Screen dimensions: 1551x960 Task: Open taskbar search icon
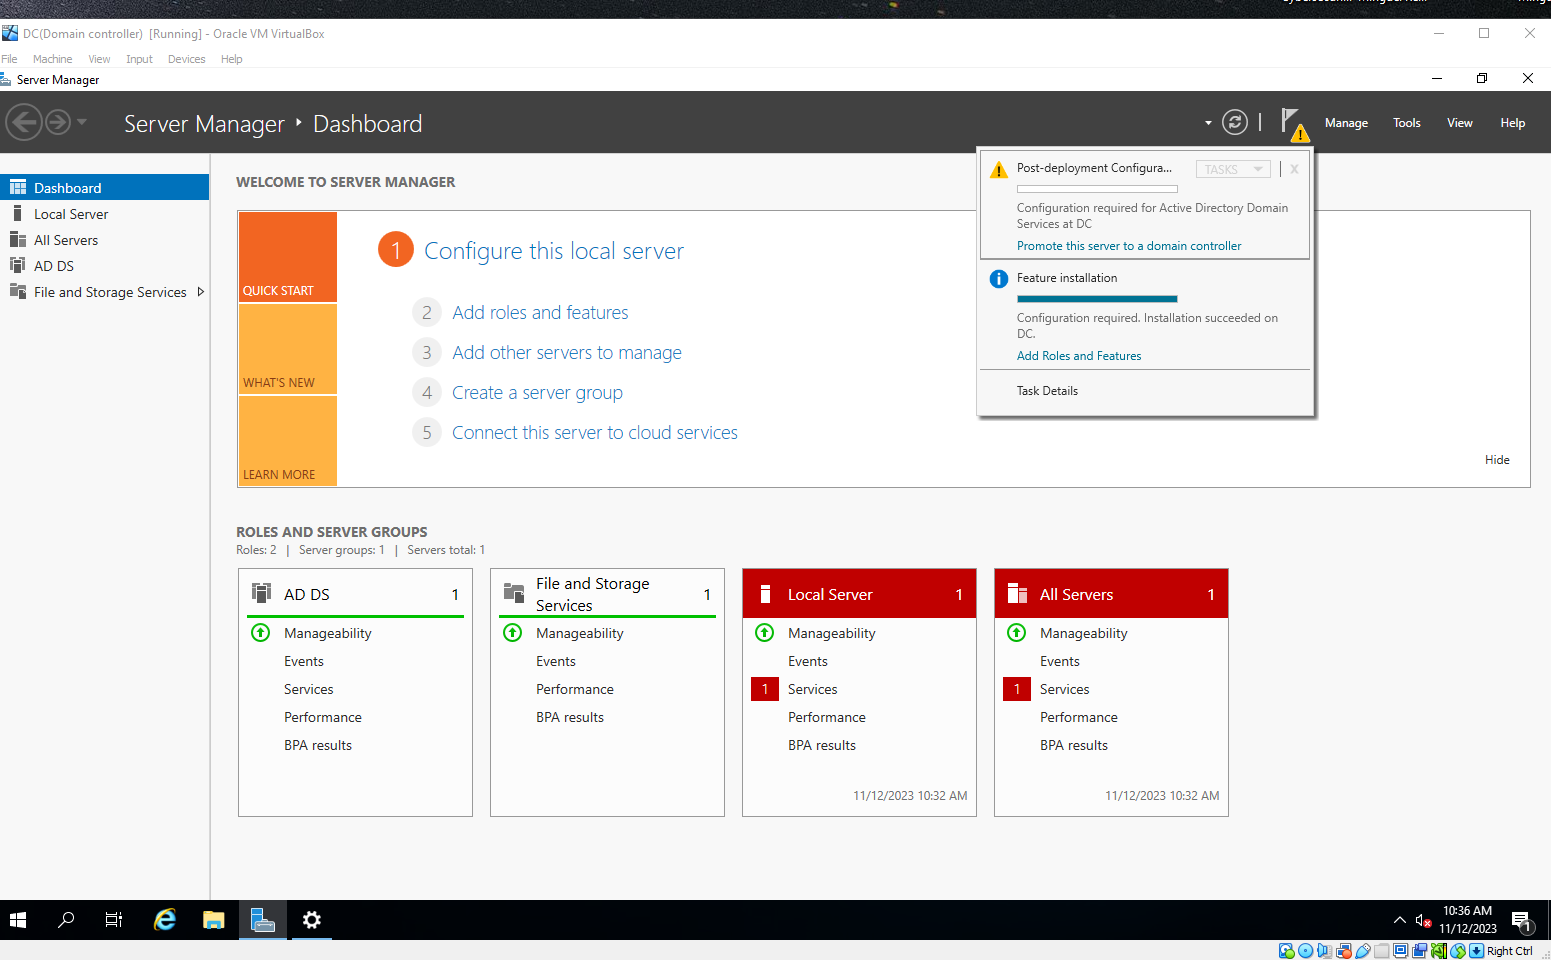click(x=66, y=920)
